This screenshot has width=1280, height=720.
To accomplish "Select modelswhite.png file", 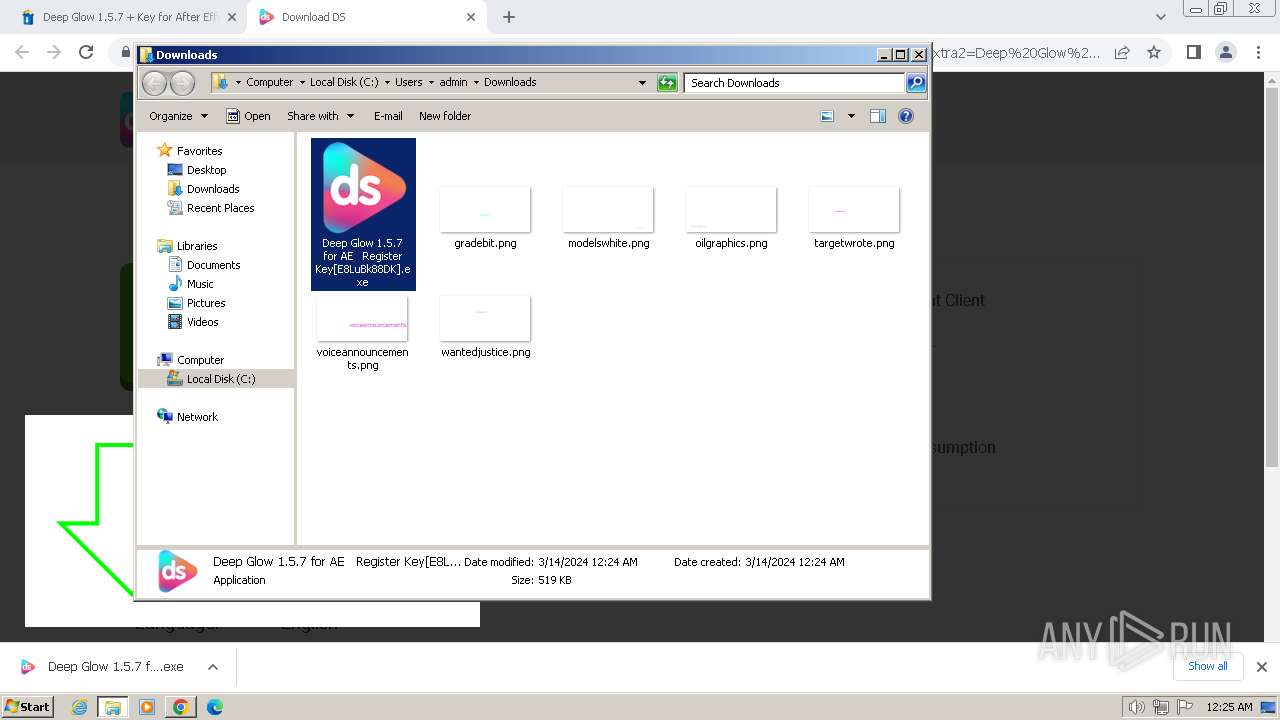I will pyautogui.click(x=608, y=218).
